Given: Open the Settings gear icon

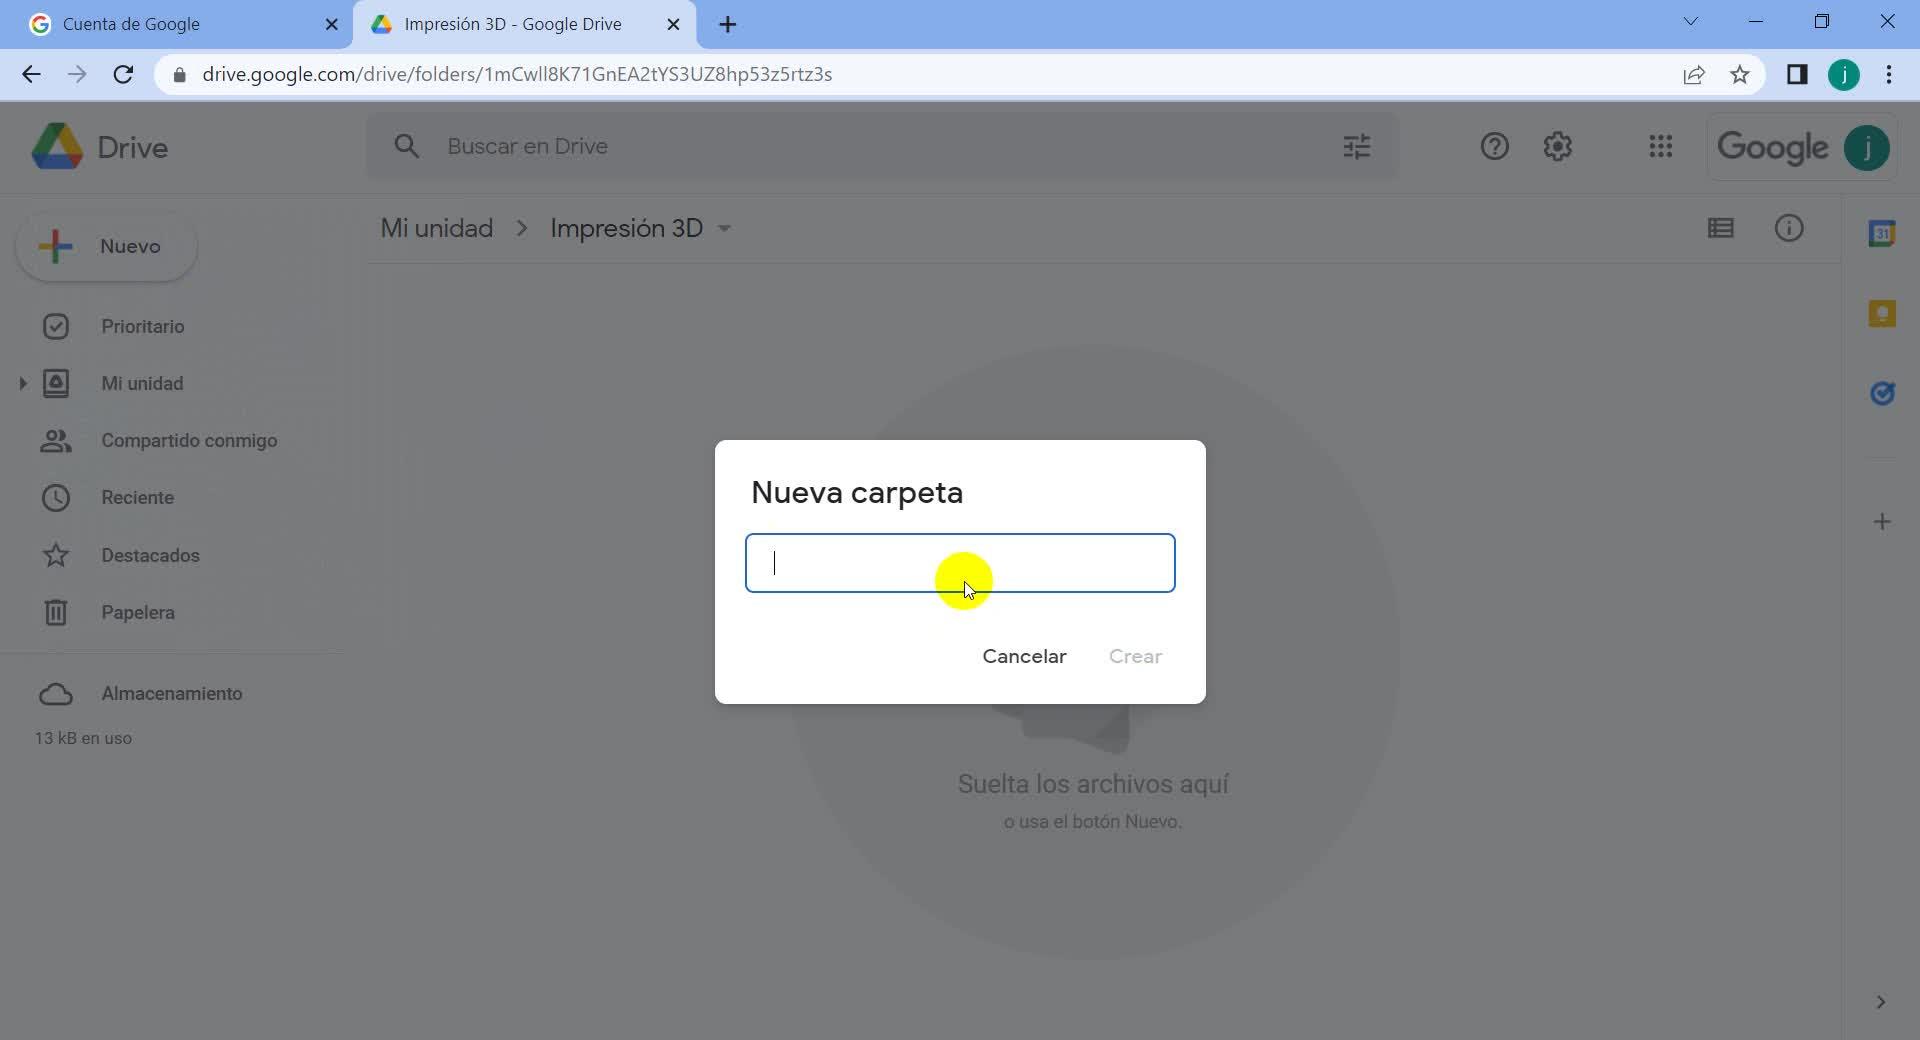Looking at the screenshot, I should pyautogui.click(x=1557, y=147).
